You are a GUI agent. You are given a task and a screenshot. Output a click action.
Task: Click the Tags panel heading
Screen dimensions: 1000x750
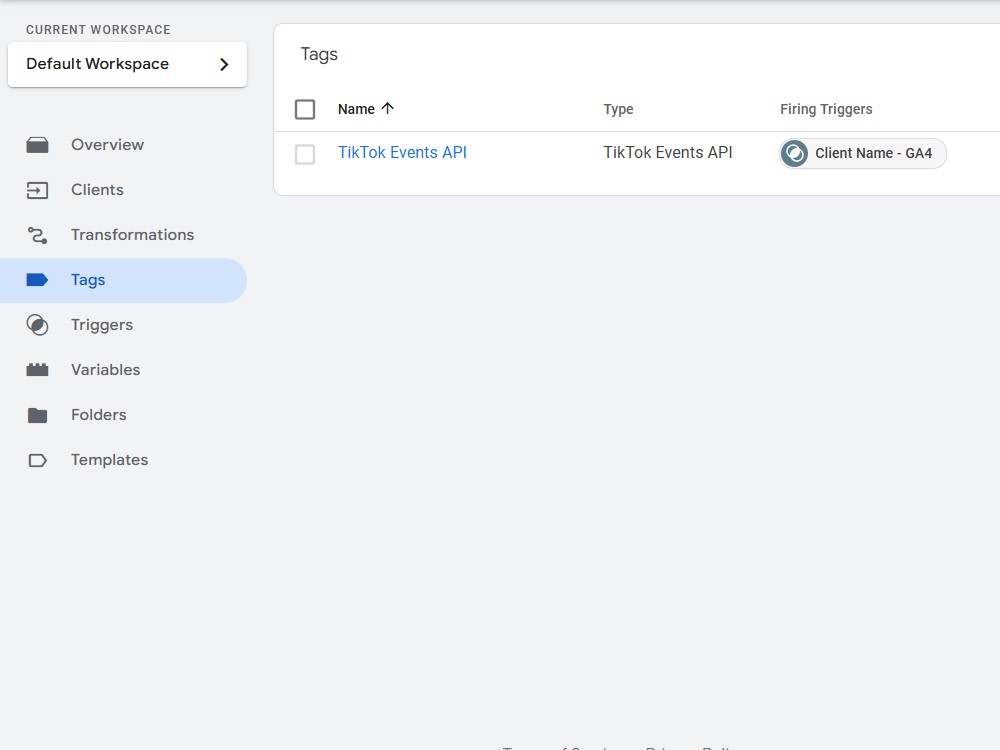(x=319, y=55)
